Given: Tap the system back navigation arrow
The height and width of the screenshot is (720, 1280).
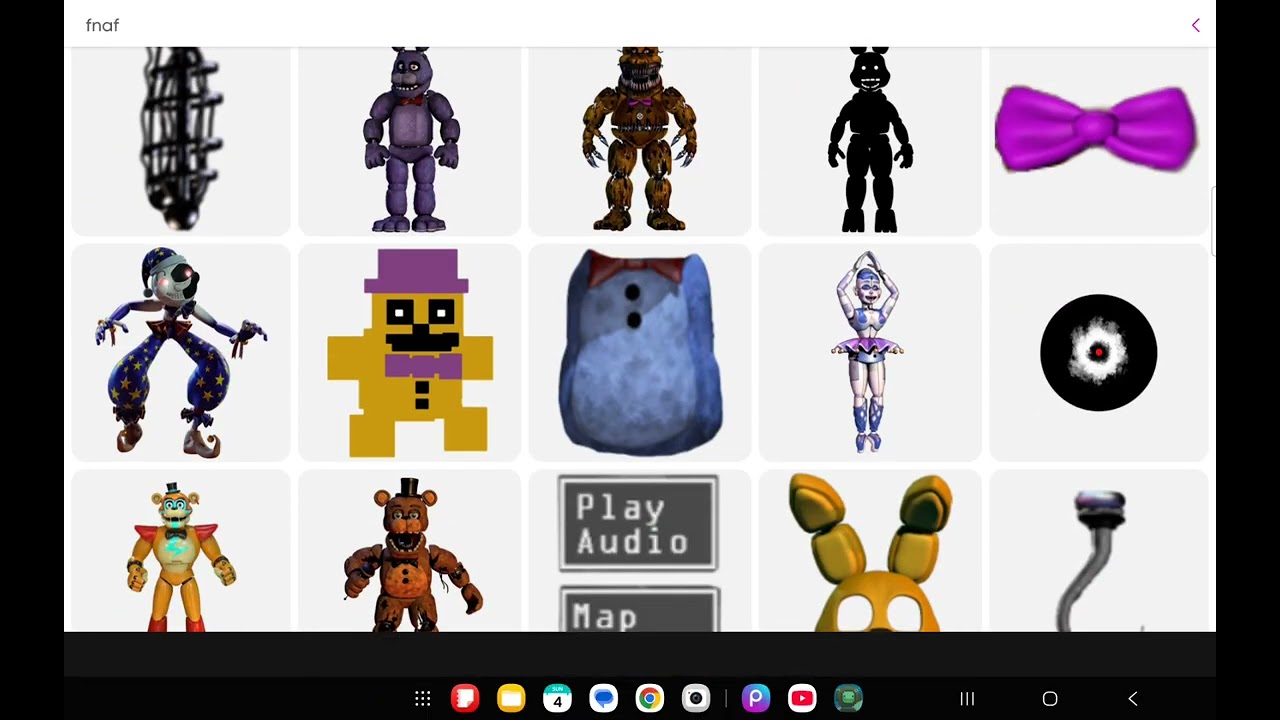Looking at the screenshot, I should point(1133,699).
